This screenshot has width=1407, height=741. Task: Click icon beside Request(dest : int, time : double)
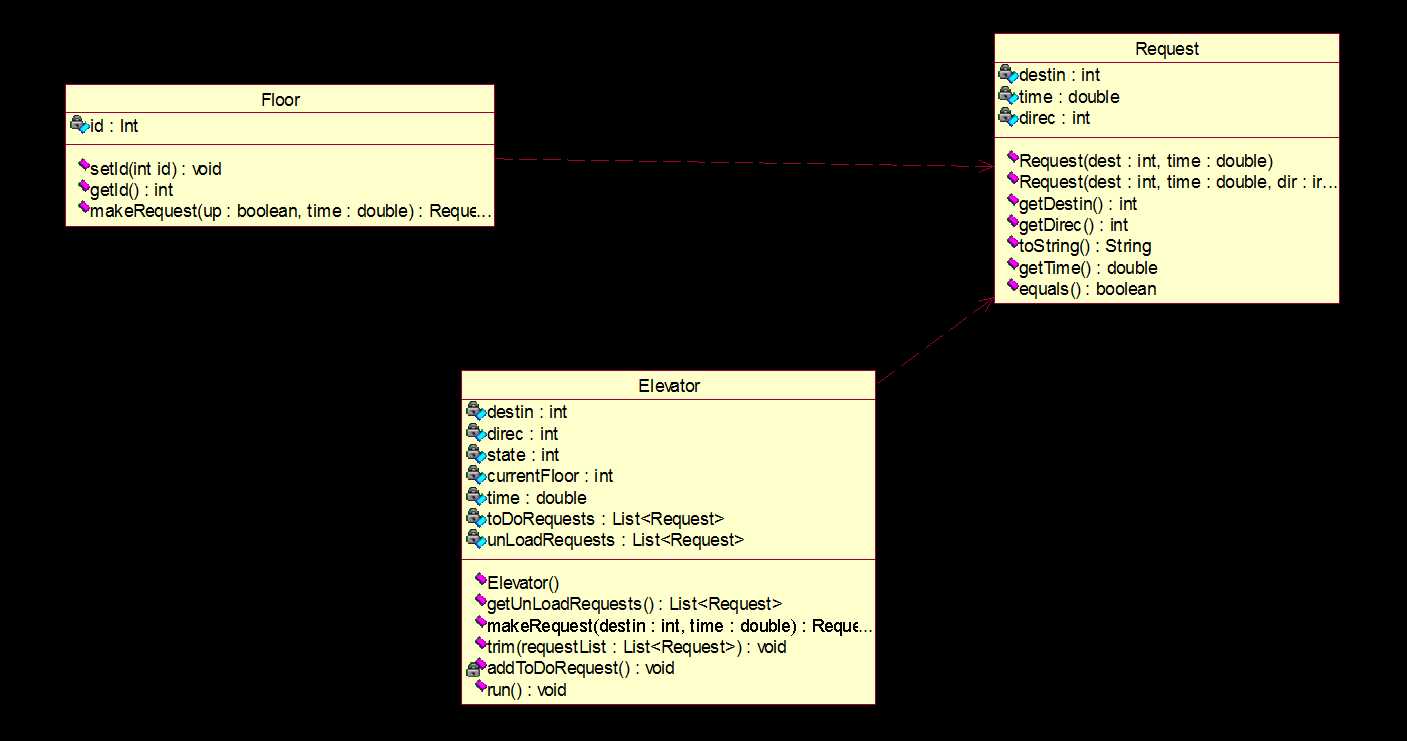[1011, 157]
